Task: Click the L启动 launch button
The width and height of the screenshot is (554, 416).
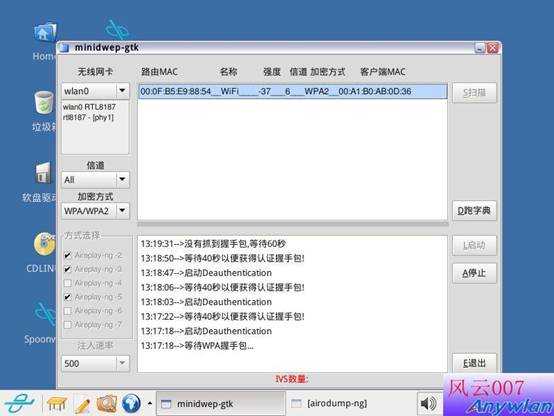Action: point(474,245)
